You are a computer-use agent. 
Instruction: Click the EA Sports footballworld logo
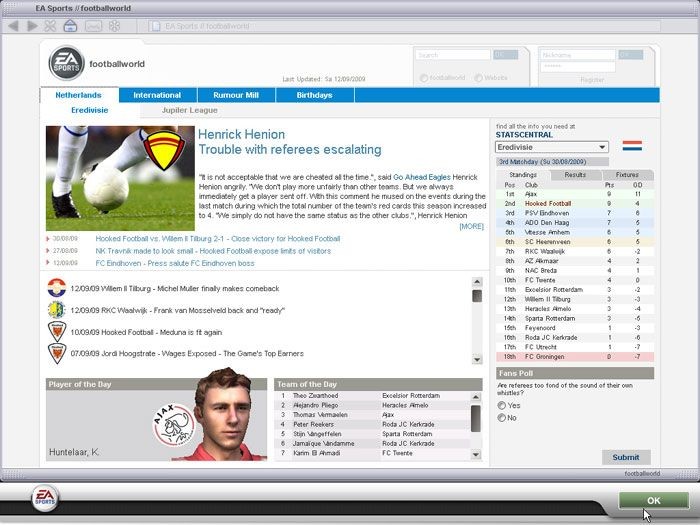click(x=67, y=63)
